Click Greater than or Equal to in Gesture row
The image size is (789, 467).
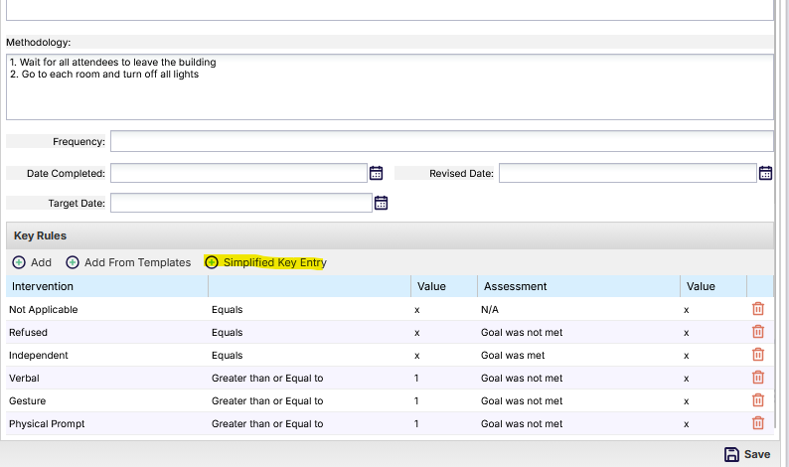point(267,401)
